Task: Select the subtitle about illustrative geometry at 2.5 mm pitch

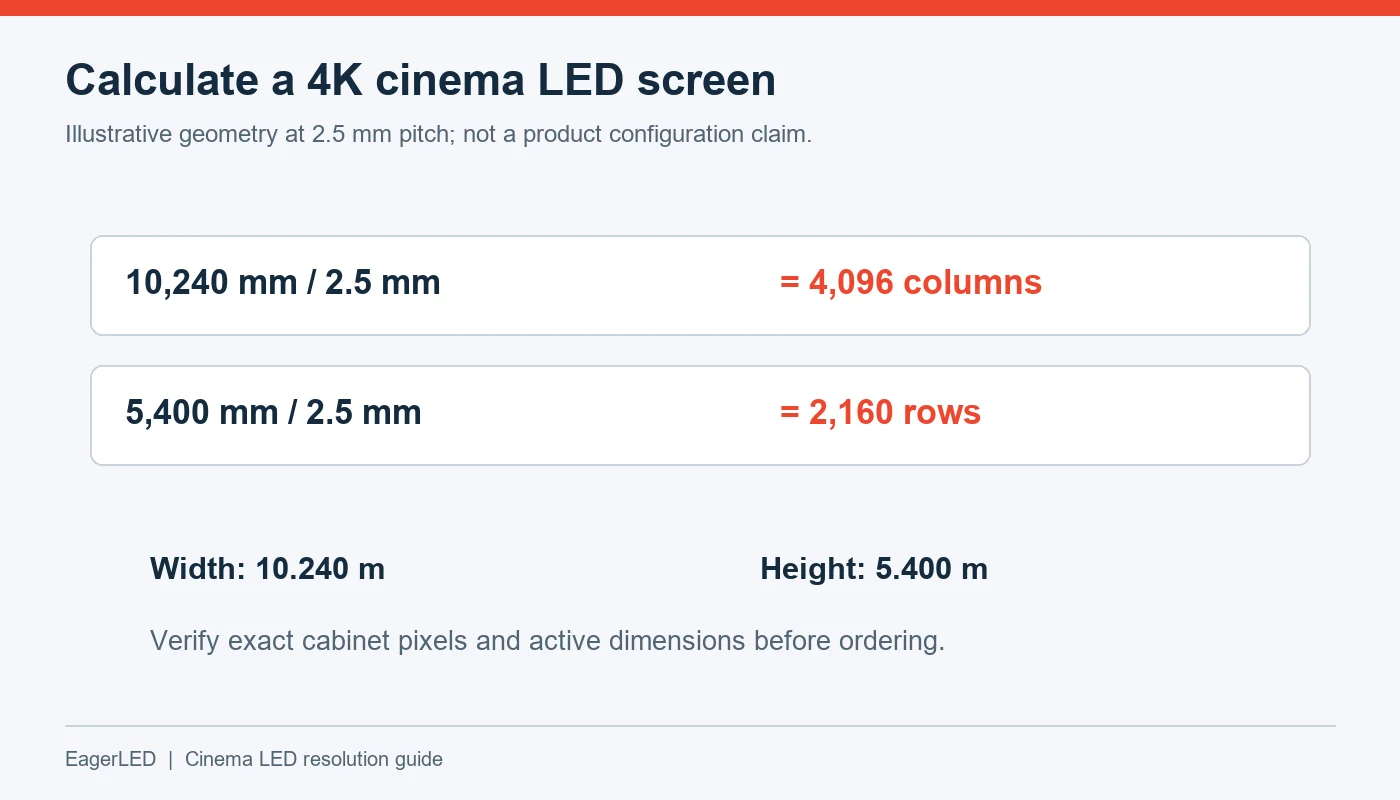Action: 438,134
